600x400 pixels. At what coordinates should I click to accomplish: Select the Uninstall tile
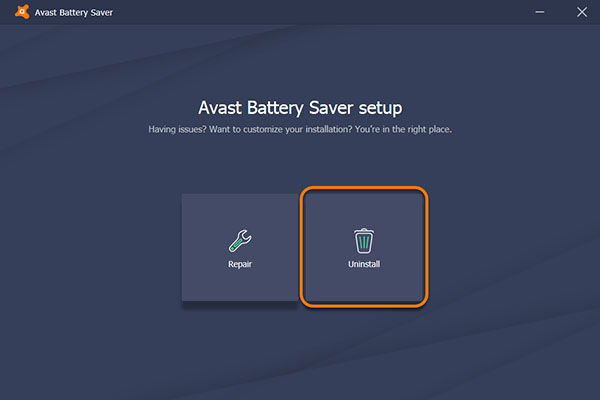364,247
